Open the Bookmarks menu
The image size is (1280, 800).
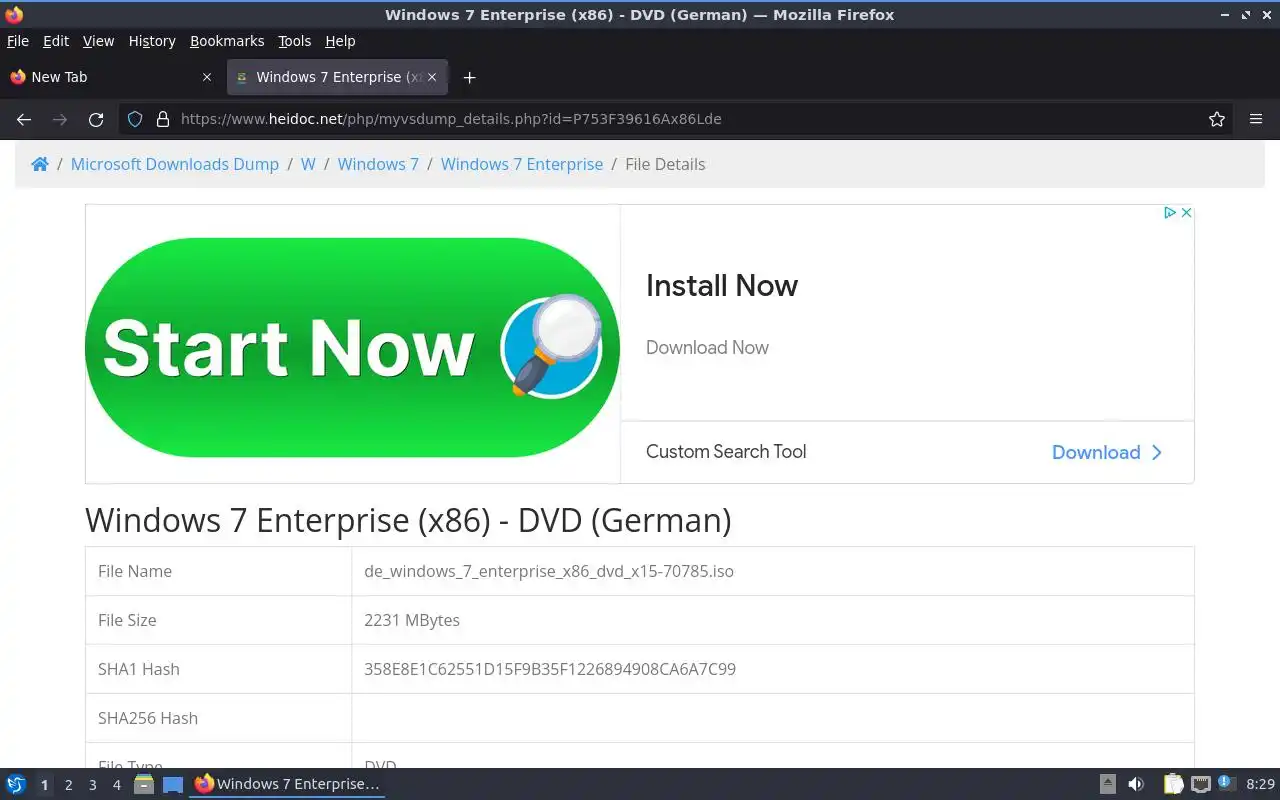point(227,41)
